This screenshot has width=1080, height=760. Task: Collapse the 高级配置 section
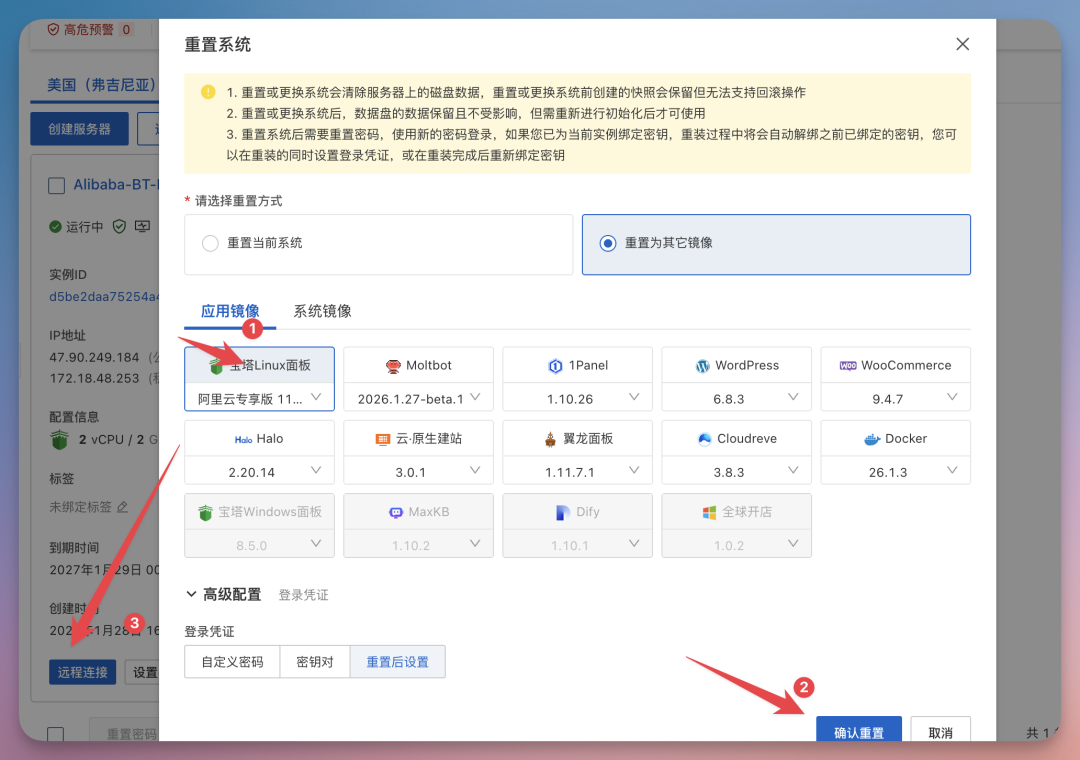(x=228, y=593)
